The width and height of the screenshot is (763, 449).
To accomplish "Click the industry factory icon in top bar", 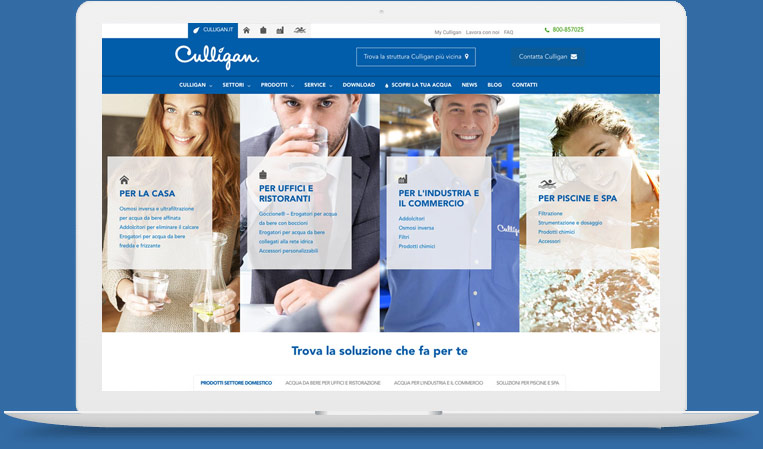I will tap(280, 30).
